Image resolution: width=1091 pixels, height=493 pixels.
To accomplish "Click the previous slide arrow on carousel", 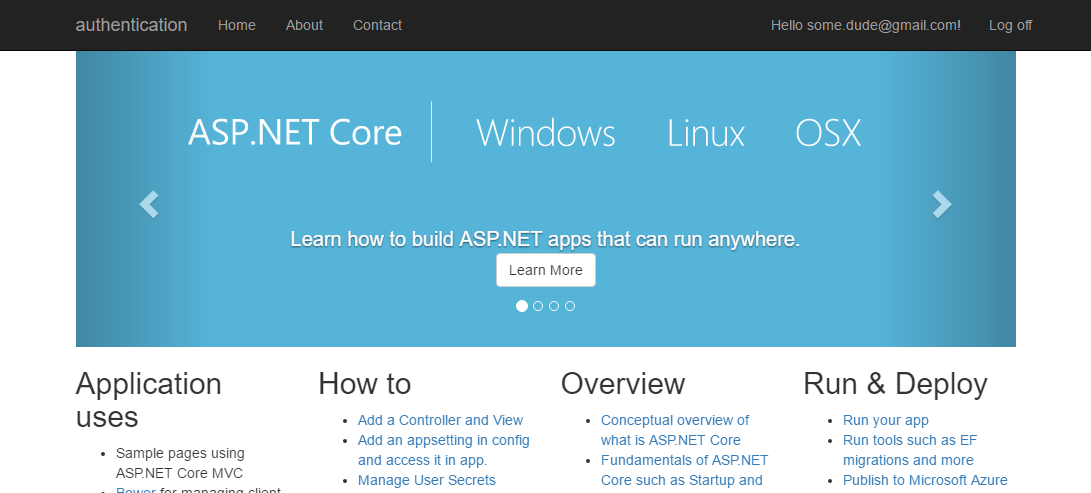I will [149, 204].
